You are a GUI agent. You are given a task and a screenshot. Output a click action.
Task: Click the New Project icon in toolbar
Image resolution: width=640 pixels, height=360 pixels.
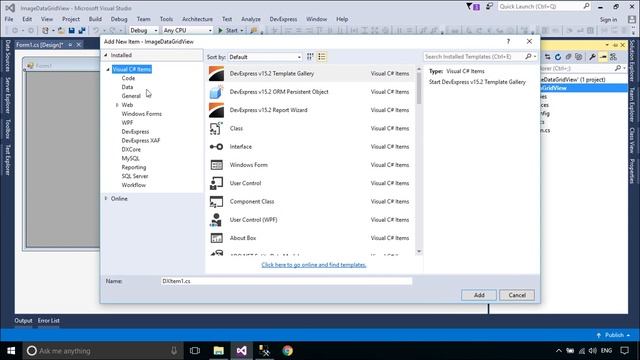click(x=45, y=30)
